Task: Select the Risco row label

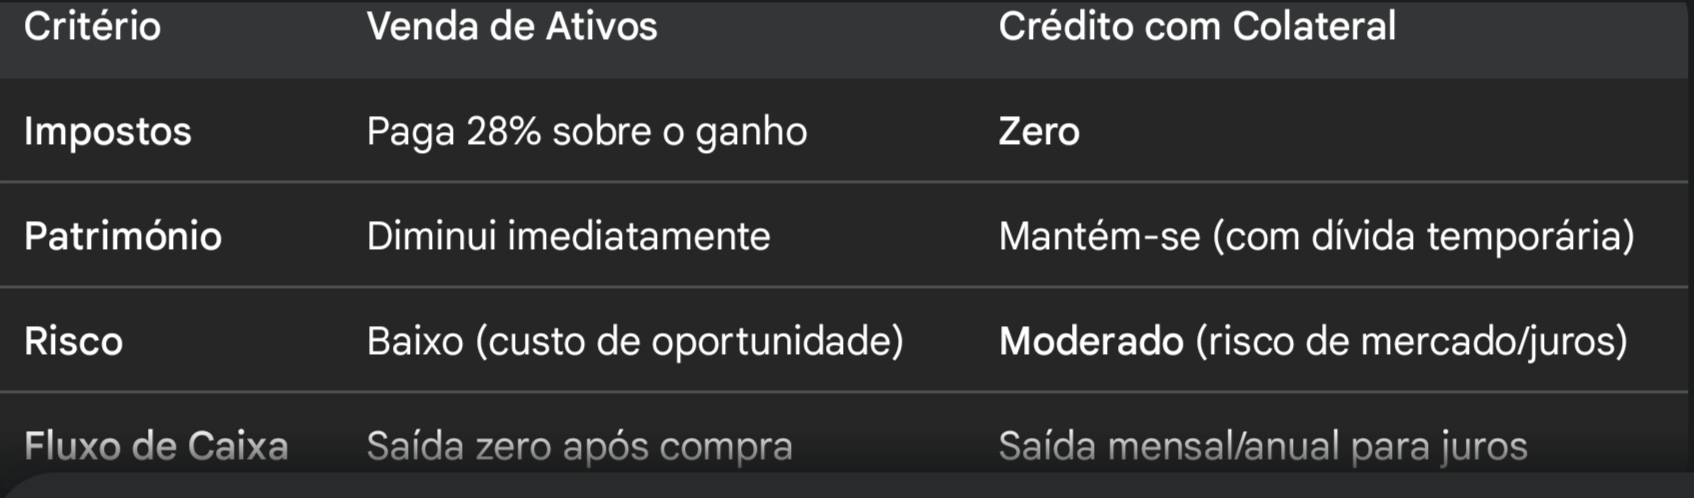Action: (x=73, y=342)
